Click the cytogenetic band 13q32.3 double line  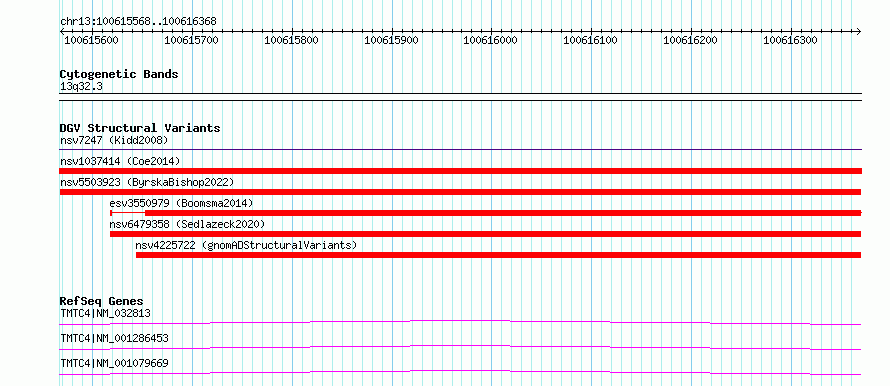[461, 96]
